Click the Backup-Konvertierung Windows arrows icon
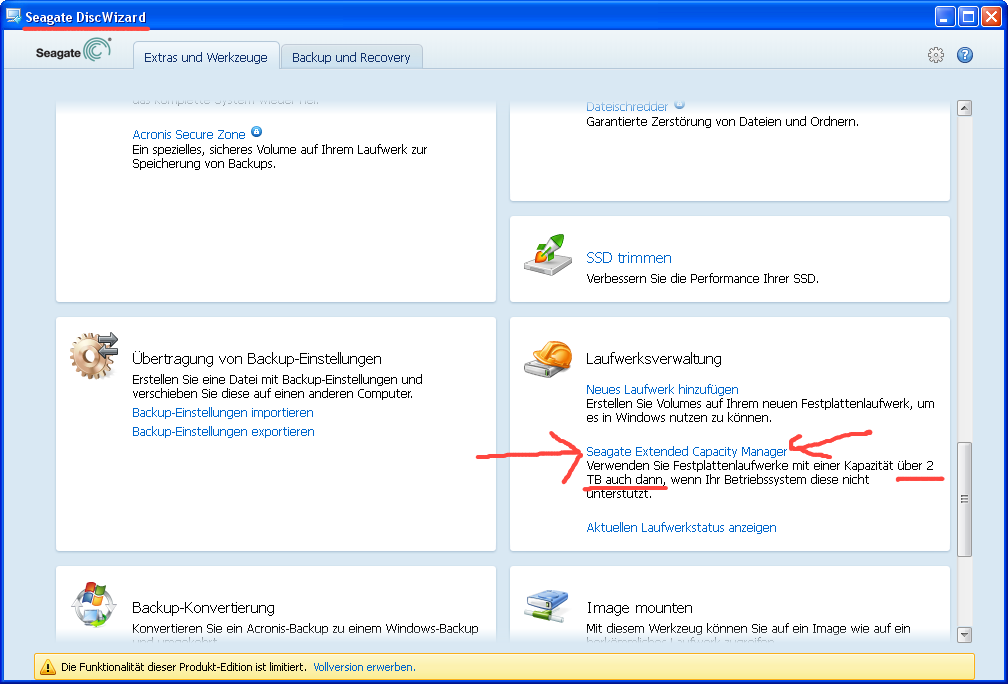1008x684 pixels. (x=94, y=604)
